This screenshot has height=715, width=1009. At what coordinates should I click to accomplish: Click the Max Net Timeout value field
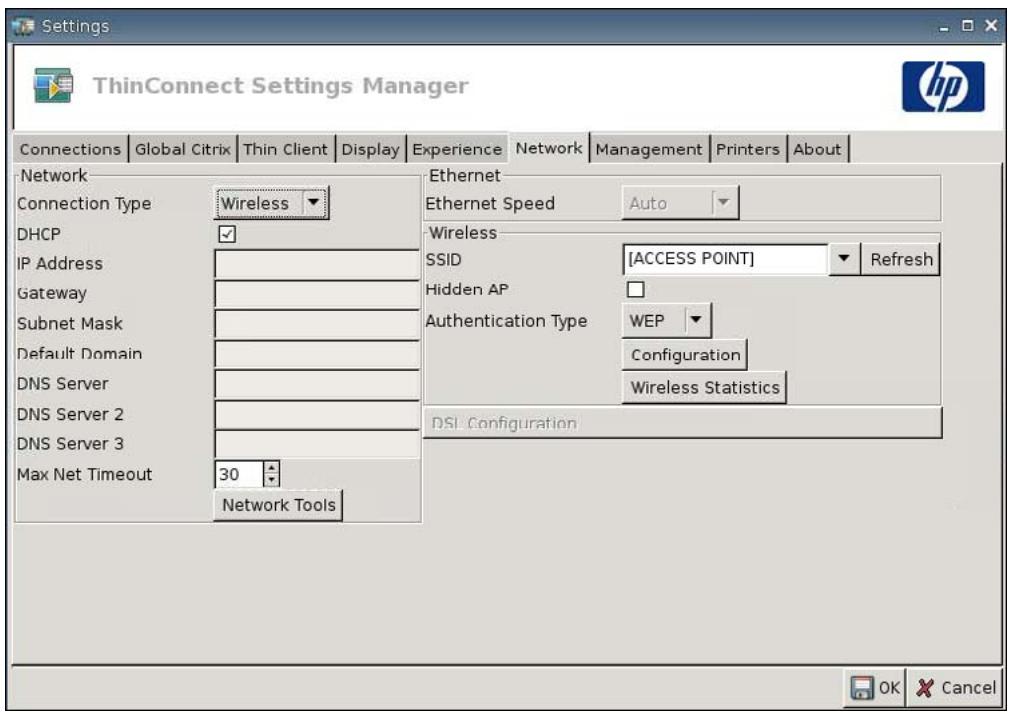tap(239, 474)
